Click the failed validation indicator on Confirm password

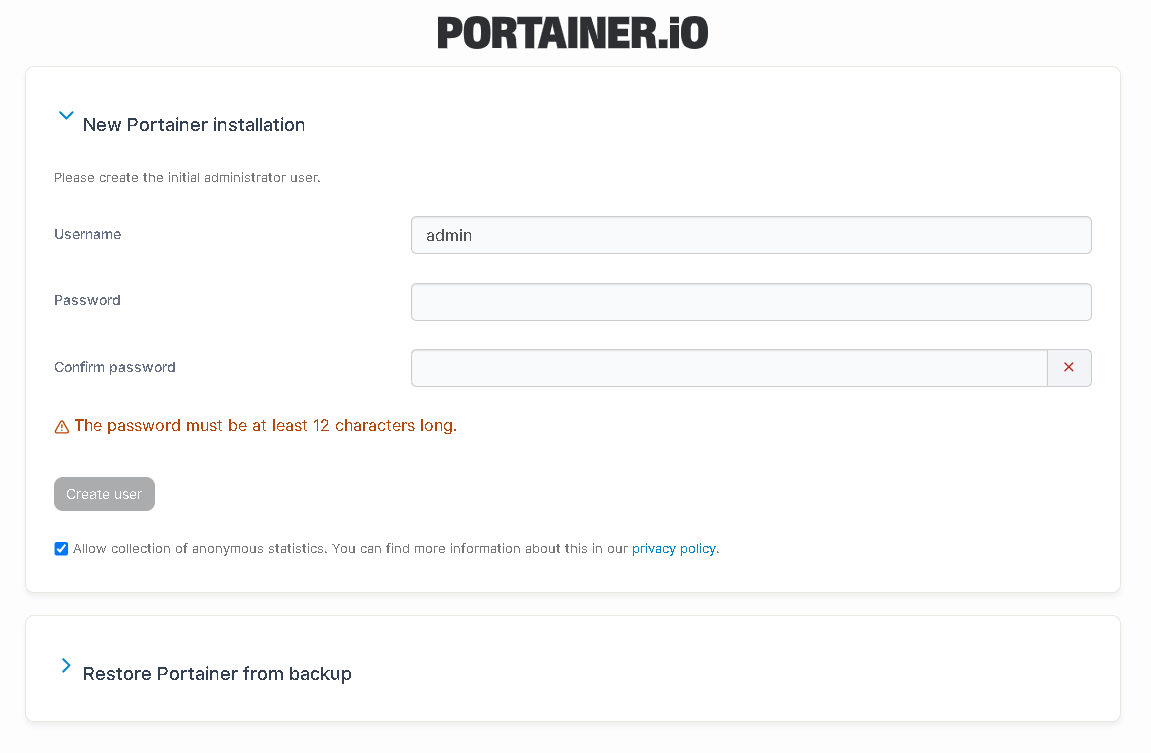coord(1069,367)
